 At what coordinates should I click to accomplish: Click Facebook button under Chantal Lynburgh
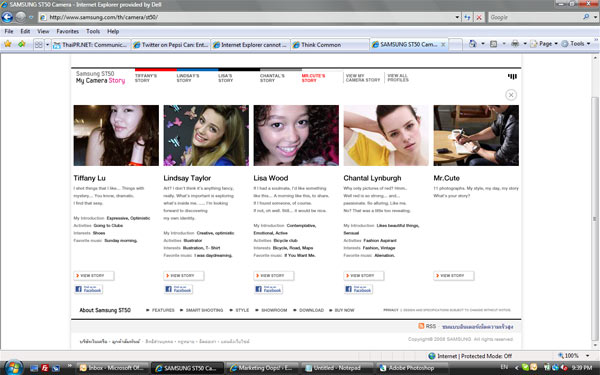(358, 289)
